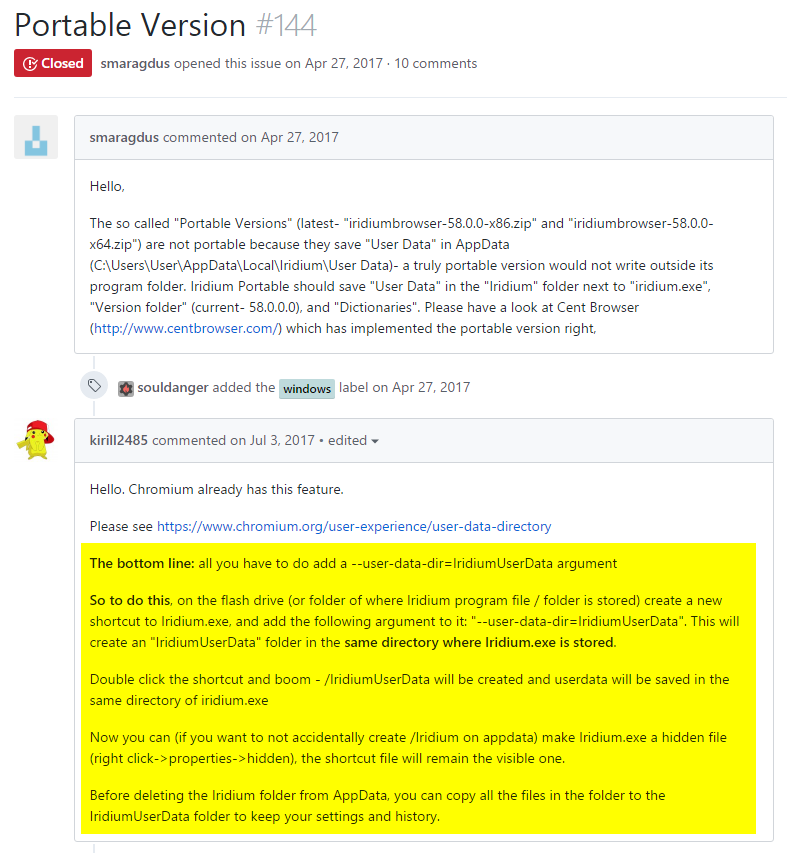Click kirill2485 username in comment header
This screenshot has width=787, height=853.
(119, 440)
